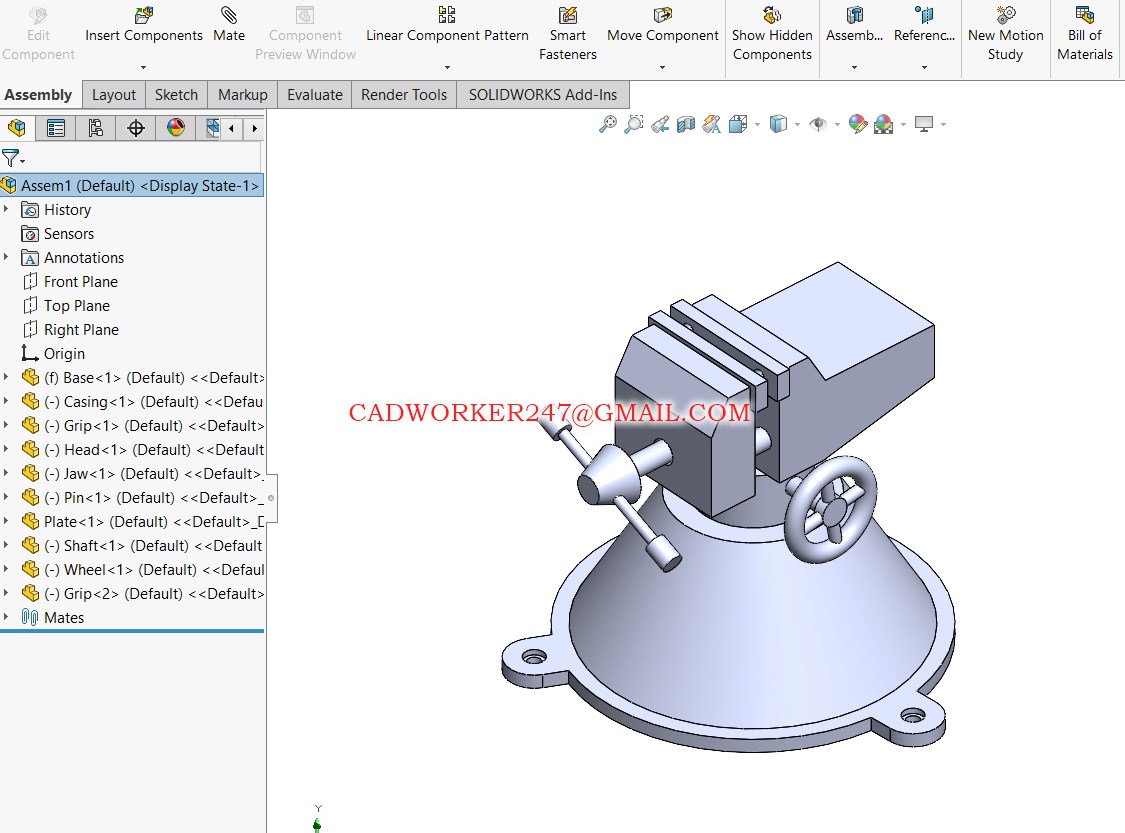
Task: Switch to the Evaluate tab
Action: 315,95
